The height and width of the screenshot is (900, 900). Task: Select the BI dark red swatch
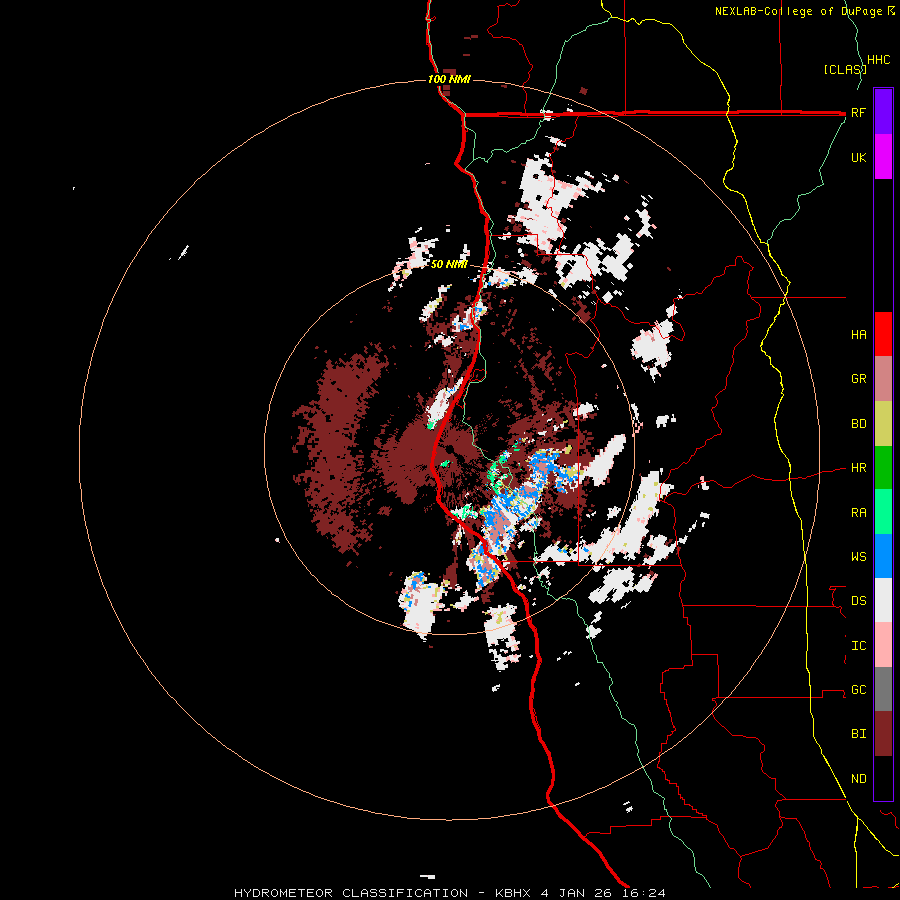[x=883, y=734]
